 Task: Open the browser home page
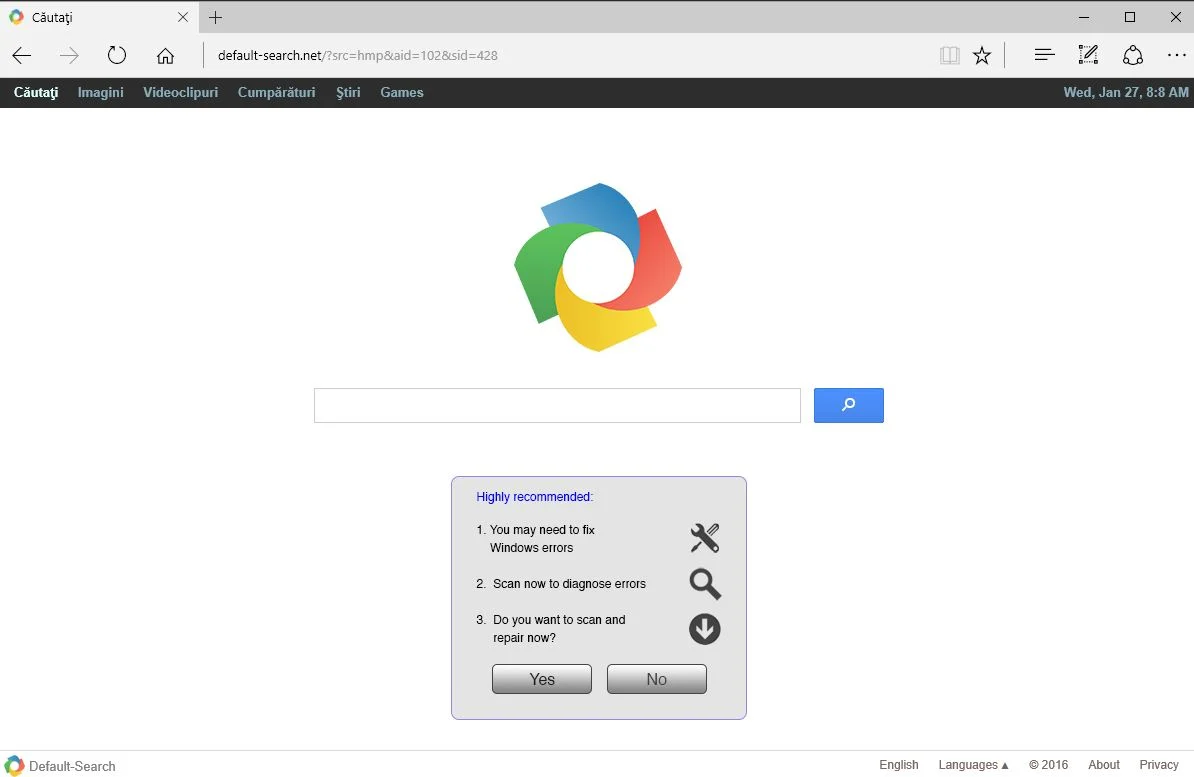point(165,56)
